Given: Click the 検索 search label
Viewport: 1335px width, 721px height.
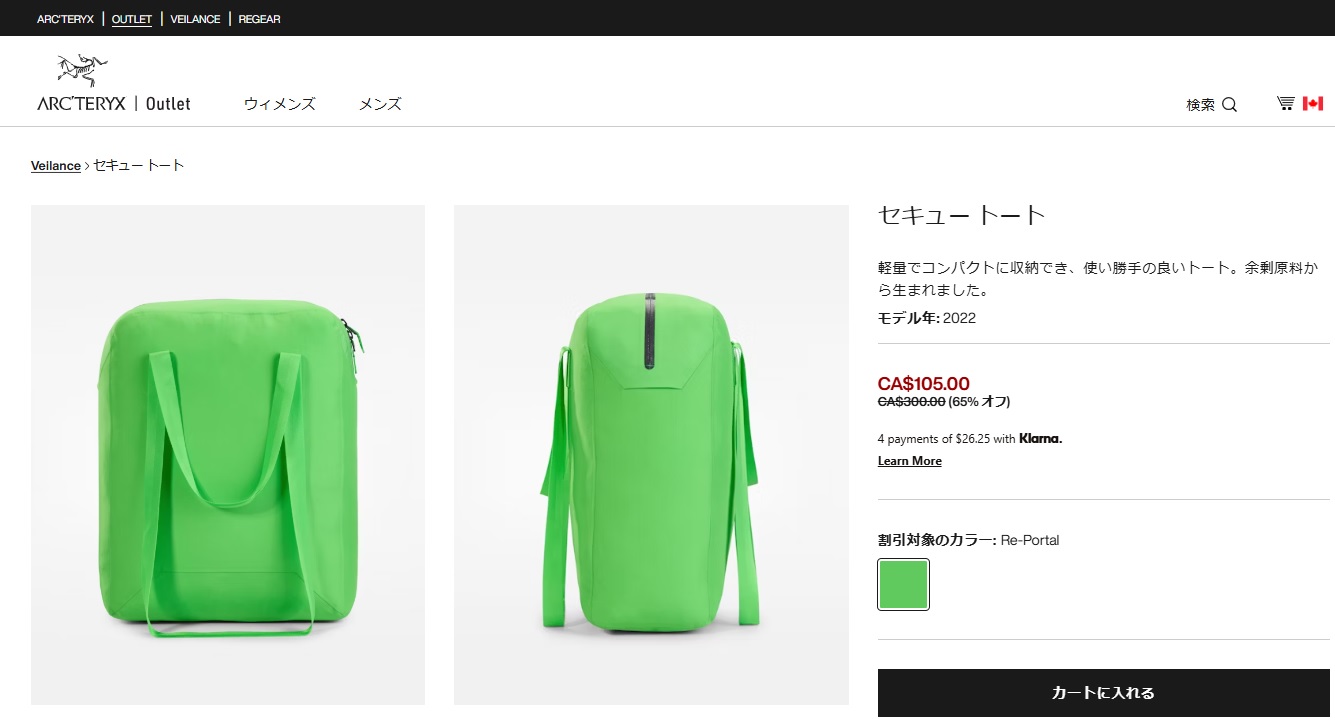Looking at the screenshot, I should pyautogui.click(x=1200, y=105).
